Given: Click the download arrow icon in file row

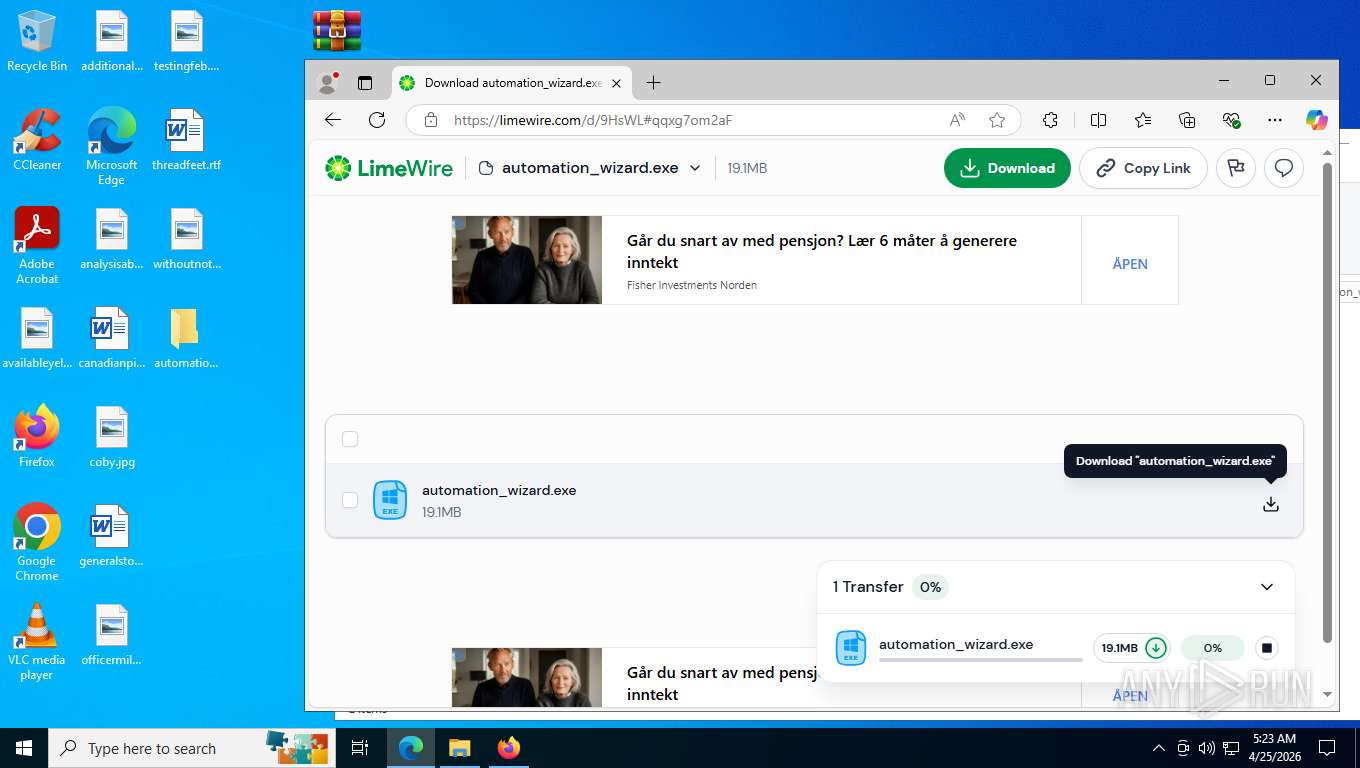Looking at the screenshot, I should tap(1270, 504).
